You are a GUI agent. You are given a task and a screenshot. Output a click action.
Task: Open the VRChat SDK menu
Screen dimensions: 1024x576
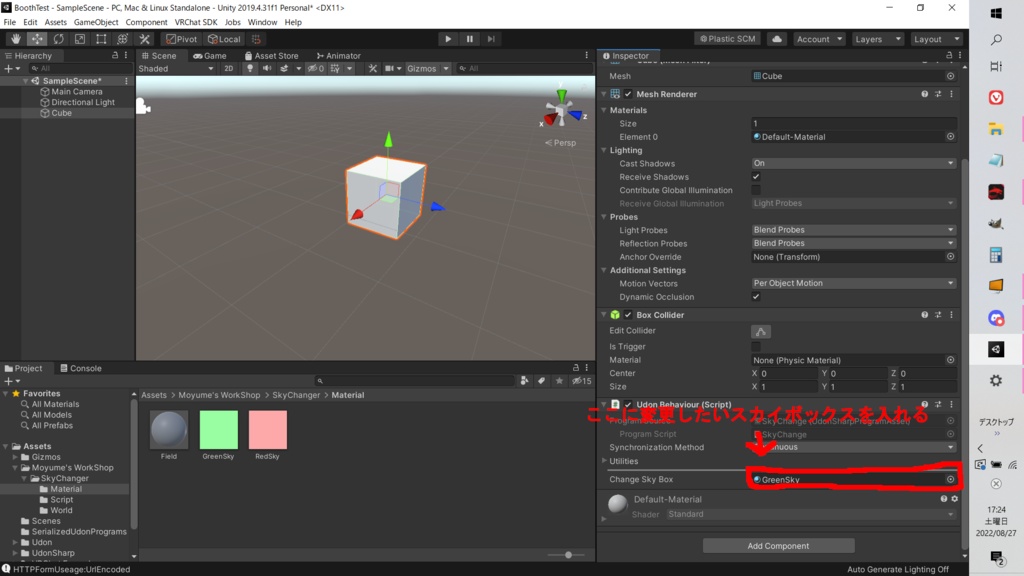tap(196, 22)
